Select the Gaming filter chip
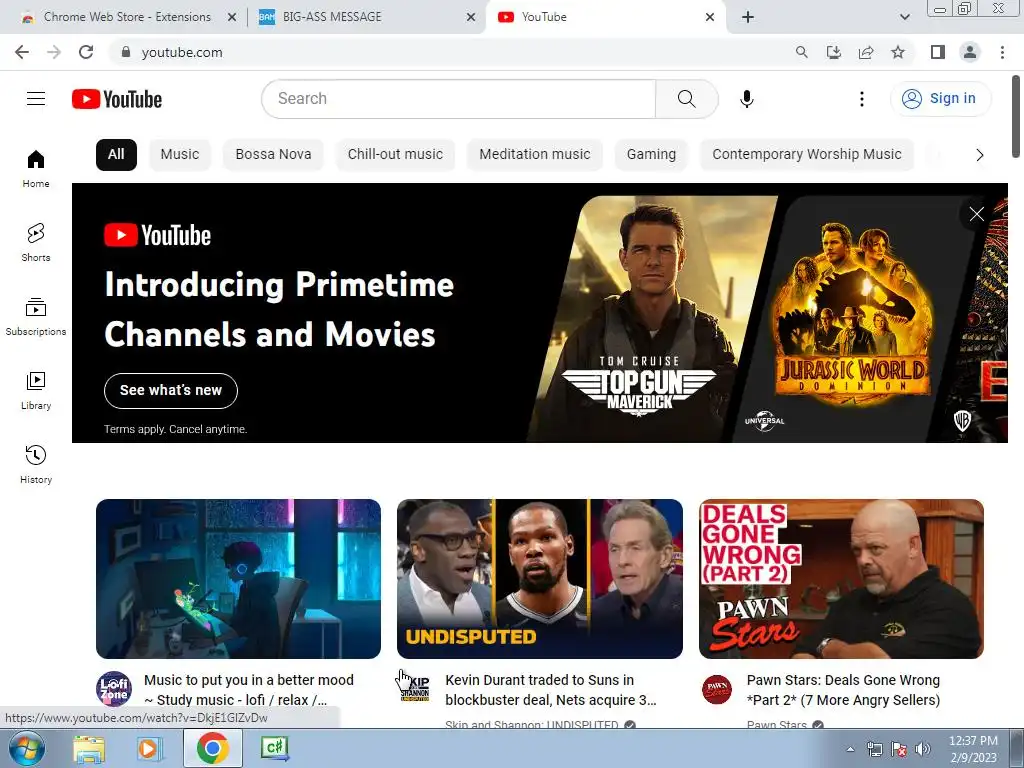 [x=651, y=155]
